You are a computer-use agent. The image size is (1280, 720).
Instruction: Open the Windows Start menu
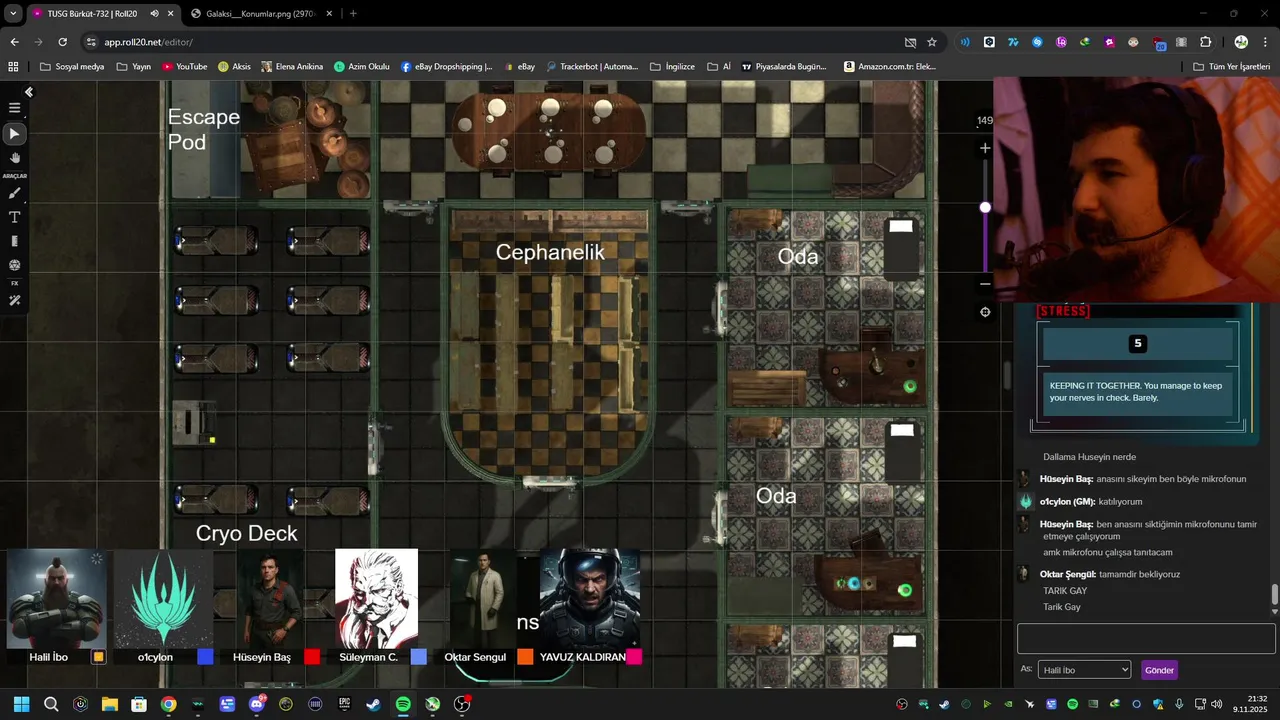(22, 704)
